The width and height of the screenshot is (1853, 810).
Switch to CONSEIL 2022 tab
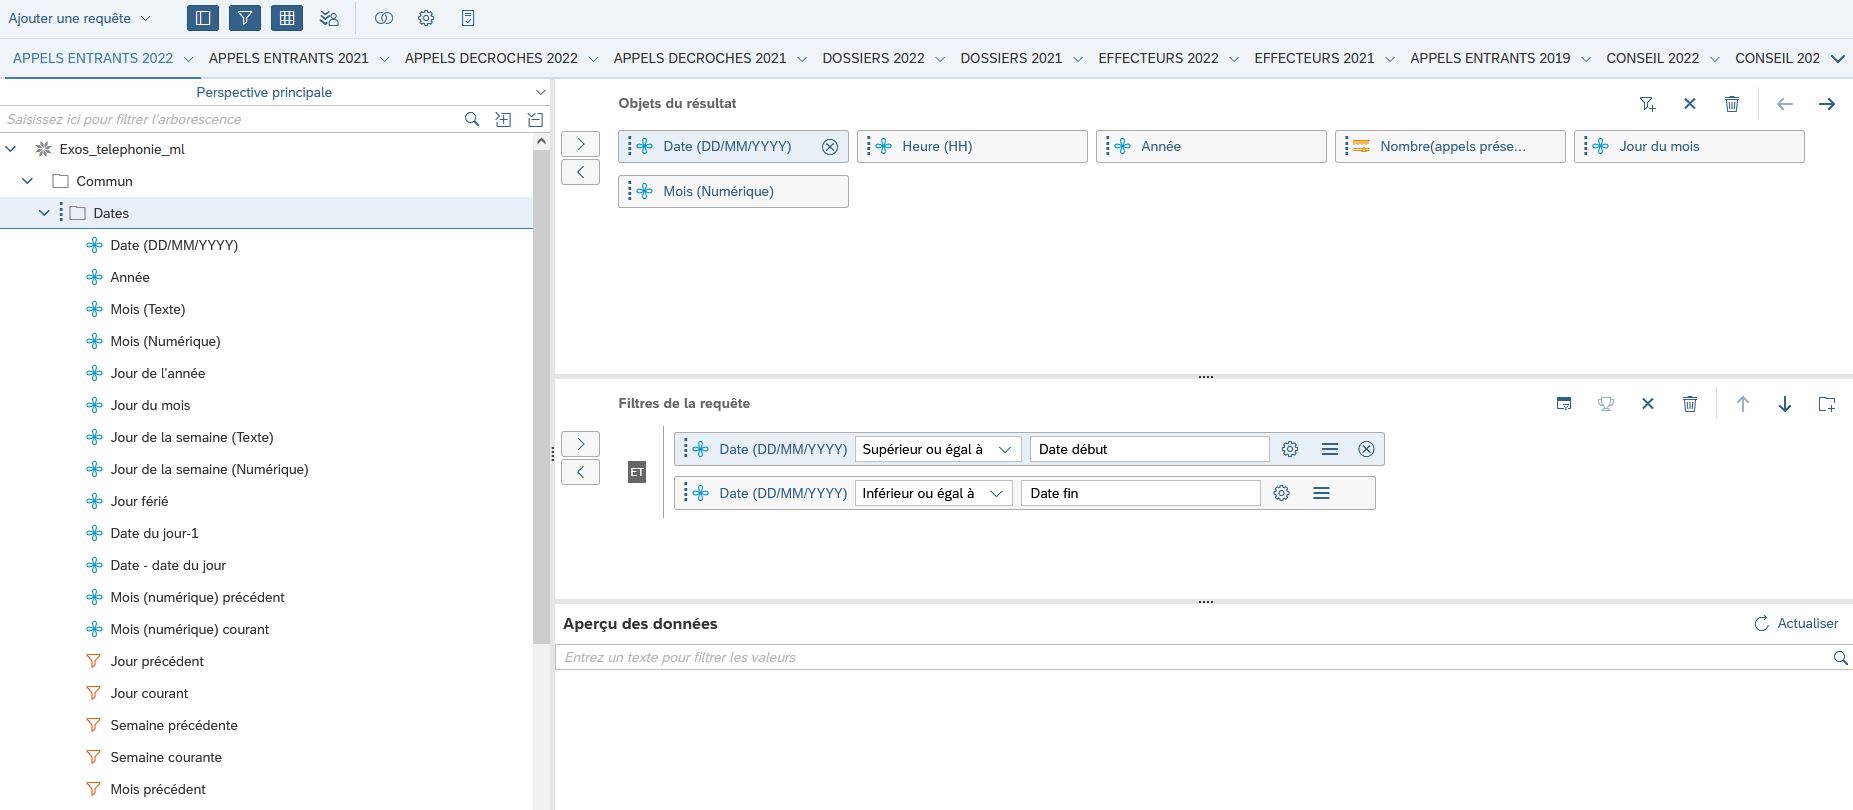tap(1653, 58)
